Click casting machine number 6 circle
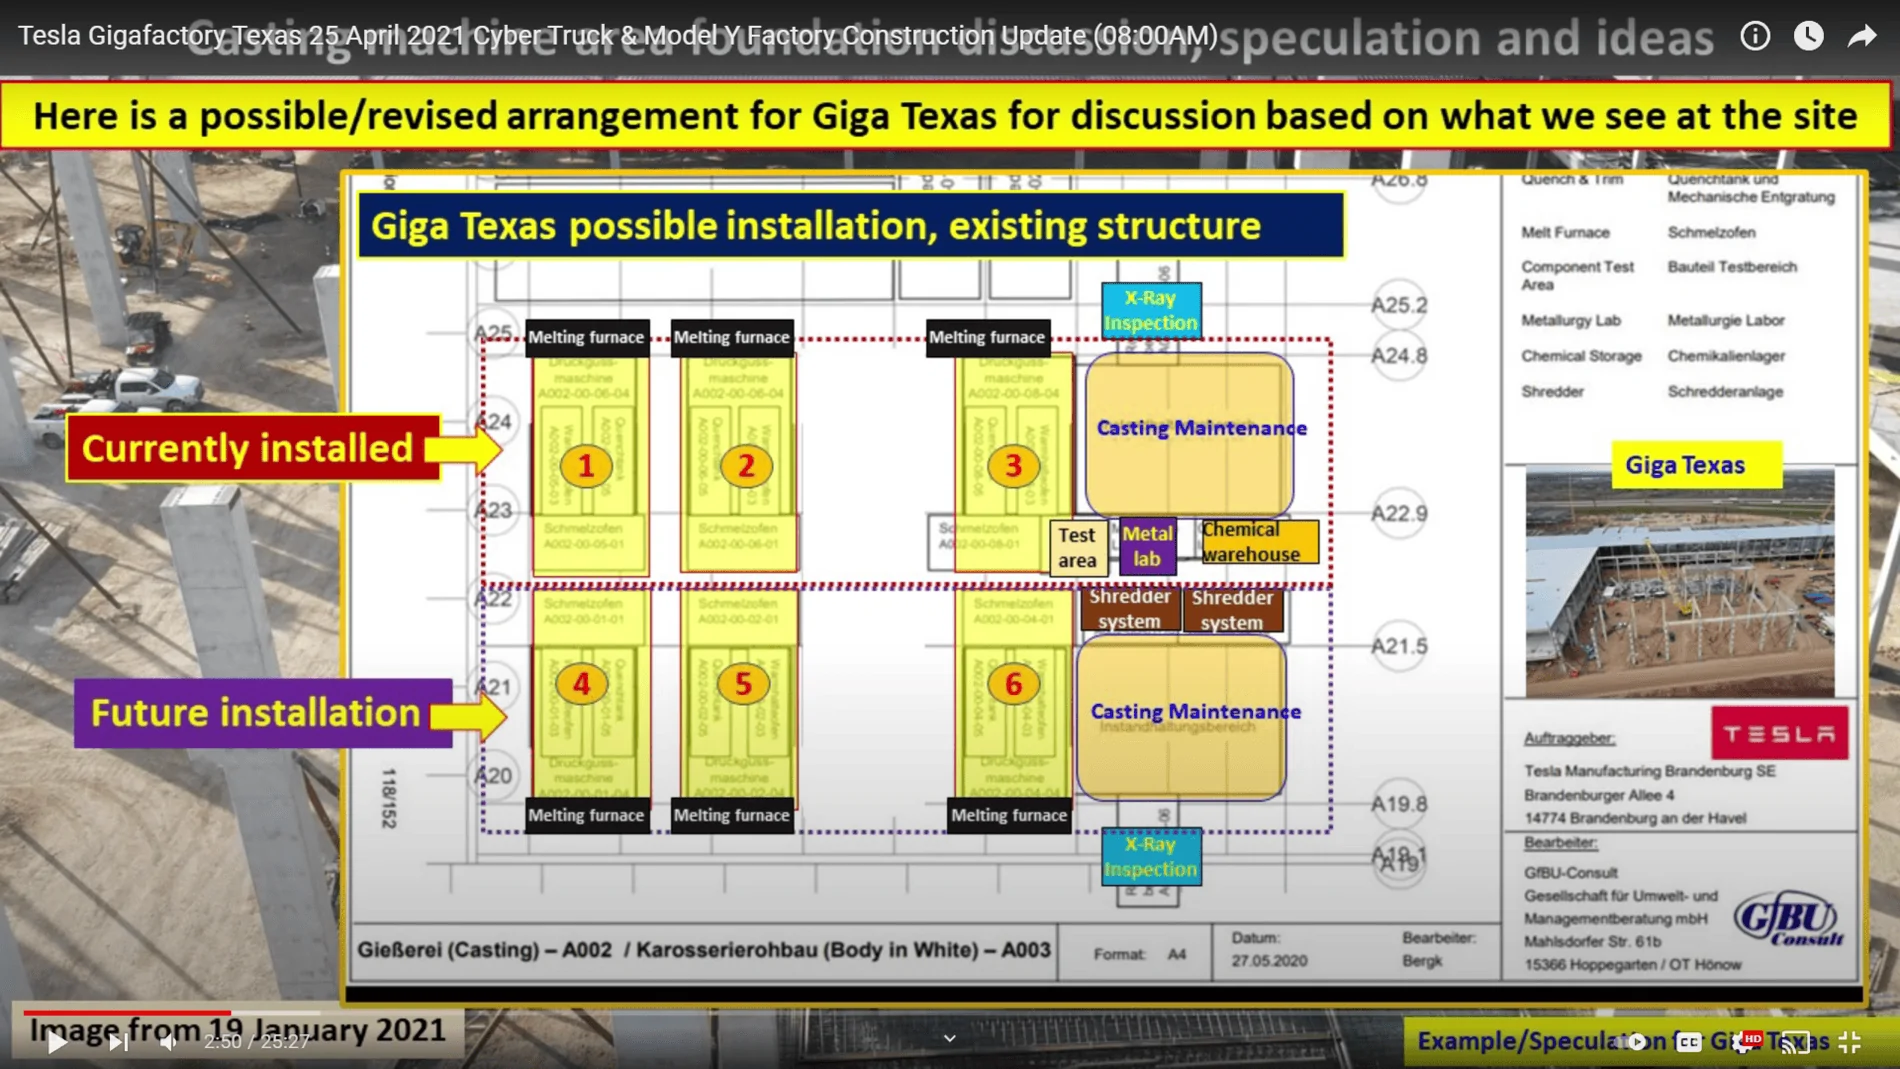1900x1069 pixels. pyautogui.click(x=1013, y=684)
